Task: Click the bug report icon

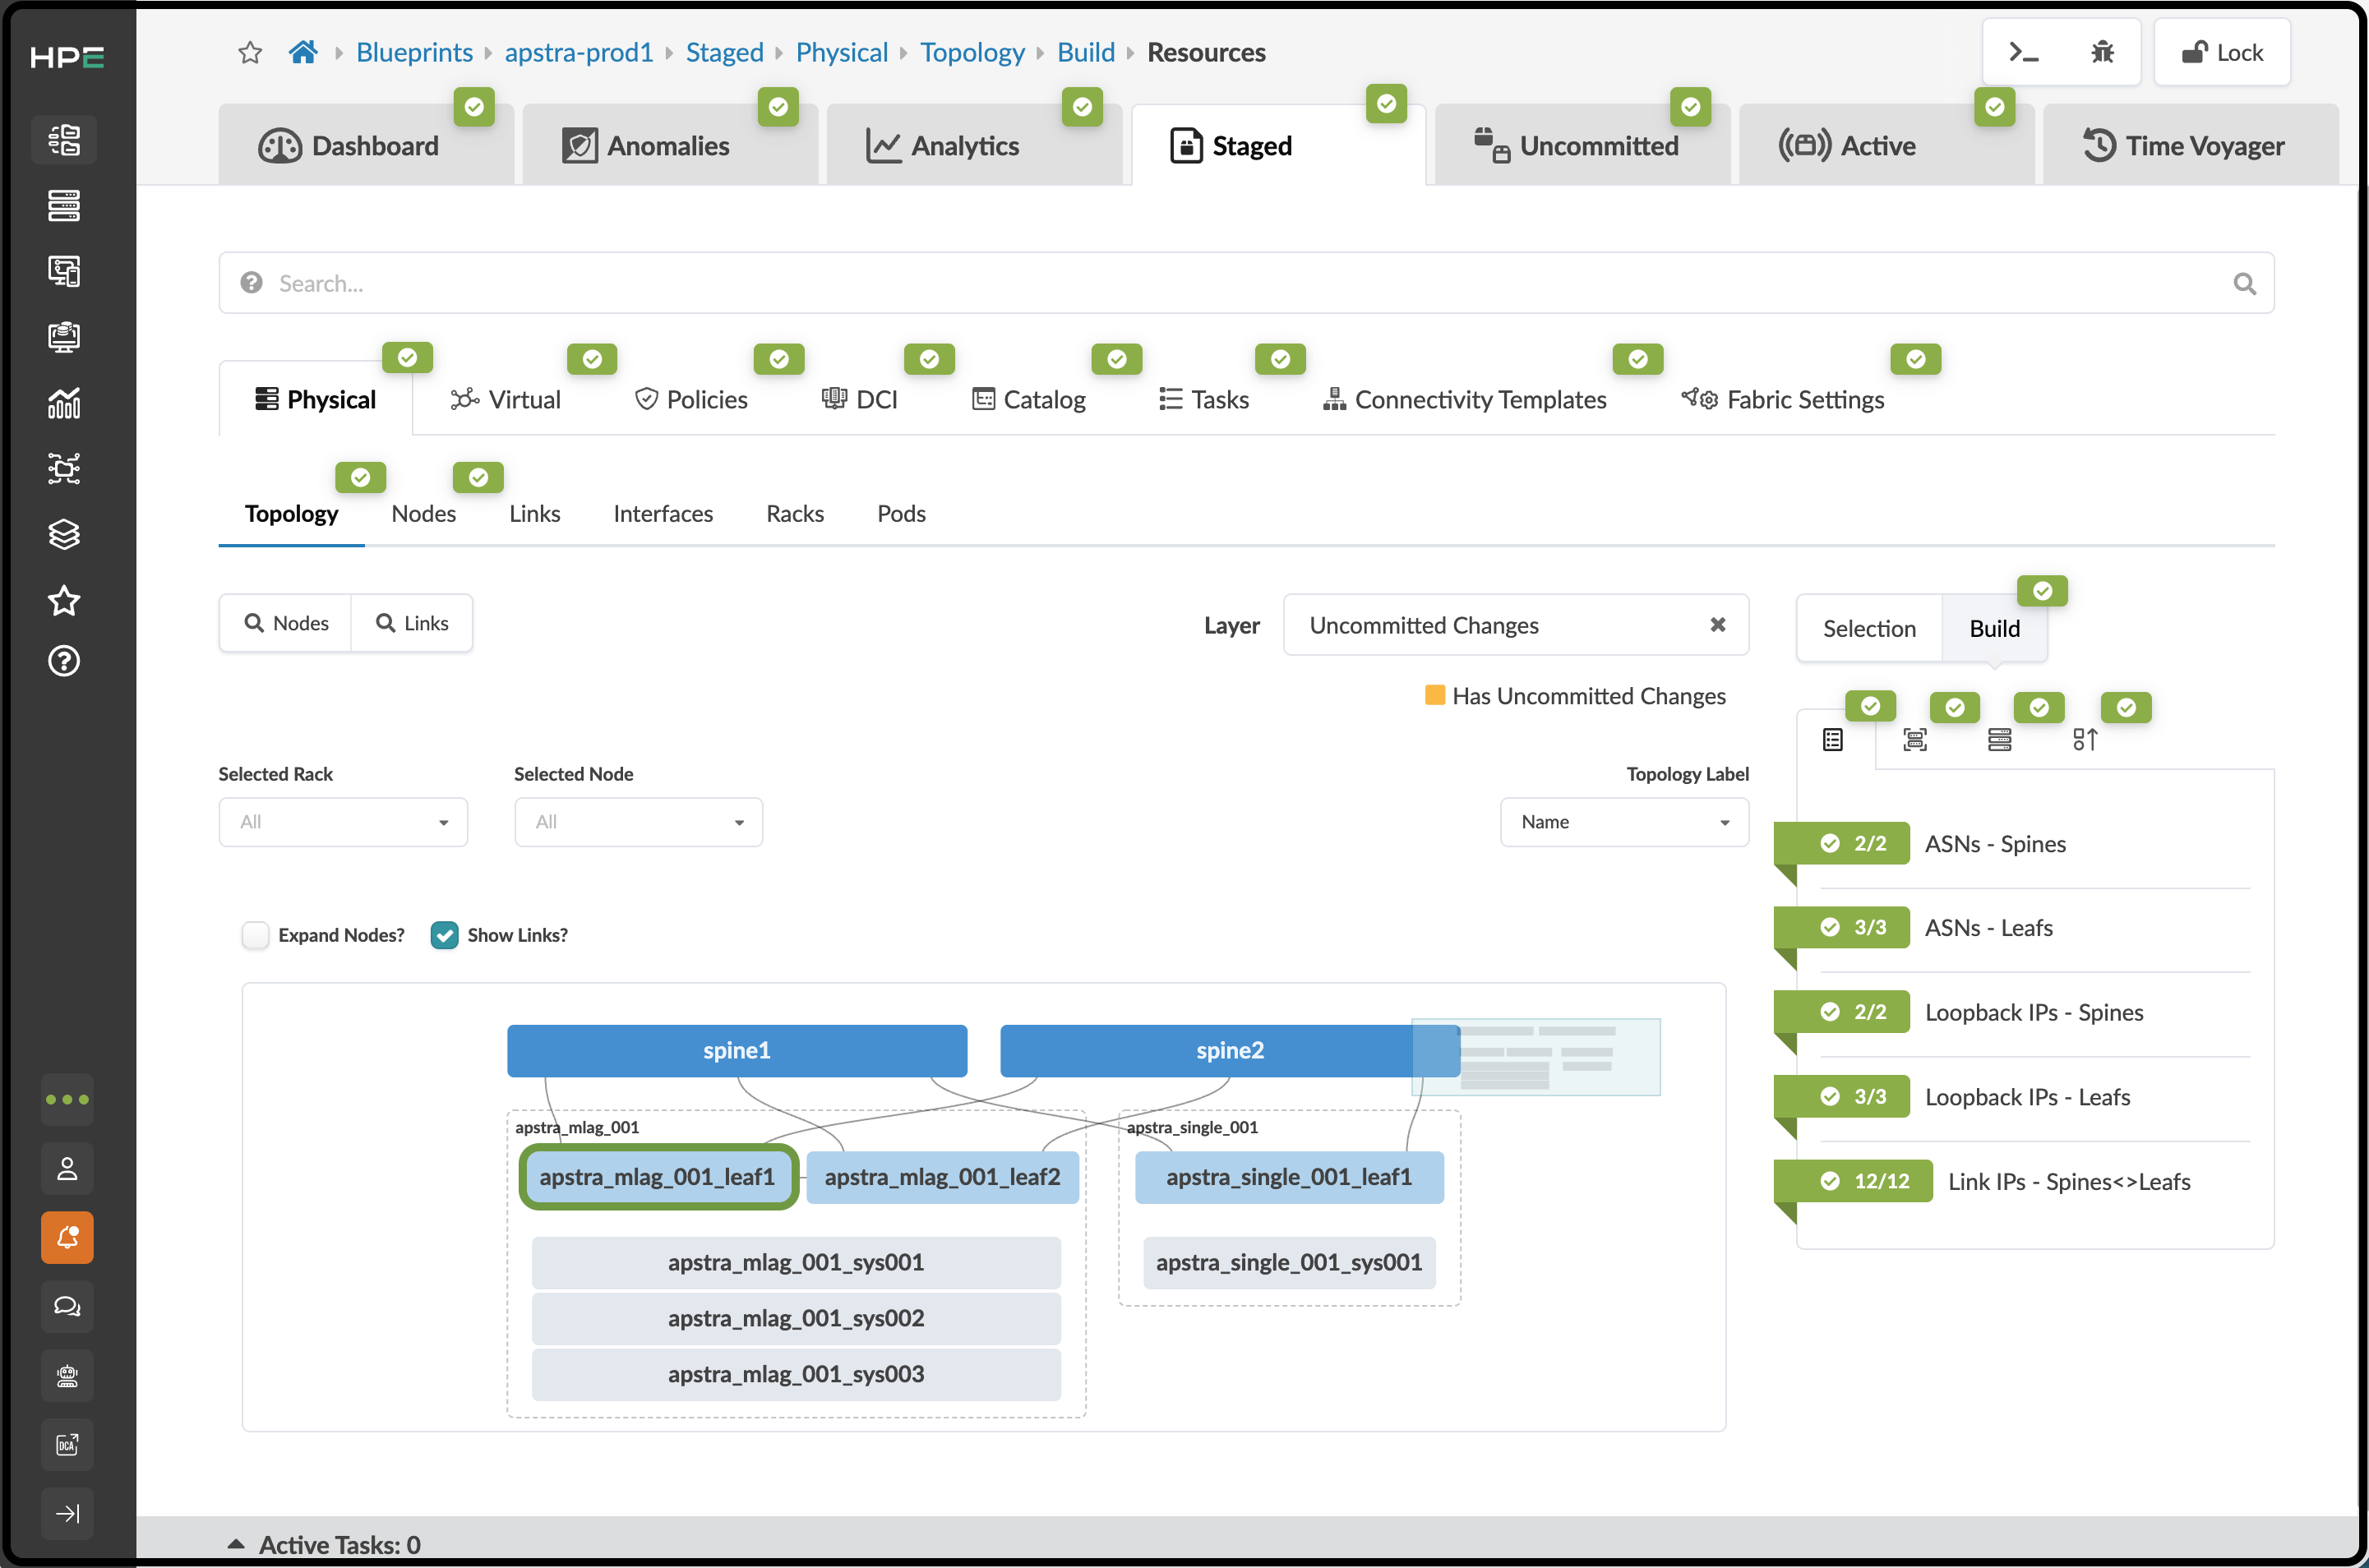Action: [2102, 52]
